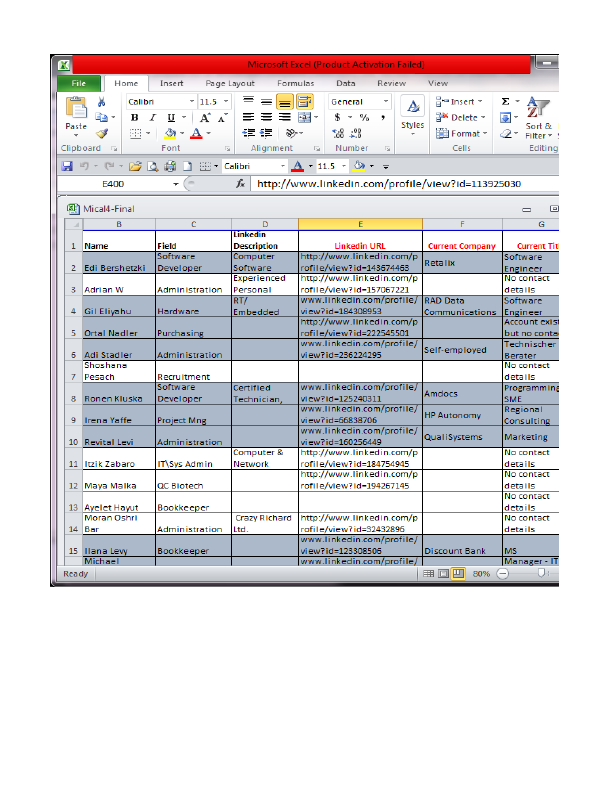Apply ribbon Fill Color paint bucket
612x792 pixels.
click(171, 133)
